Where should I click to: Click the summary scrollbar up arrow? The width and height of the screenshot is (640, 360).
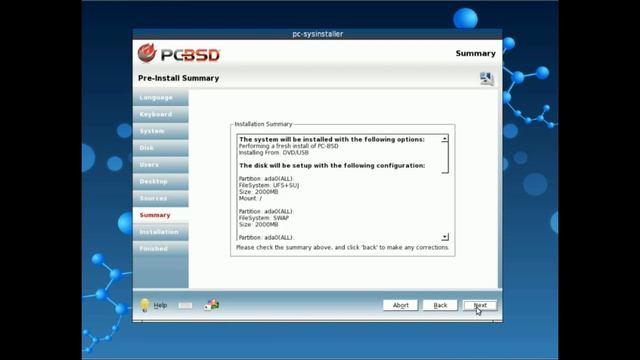[445, 139]
